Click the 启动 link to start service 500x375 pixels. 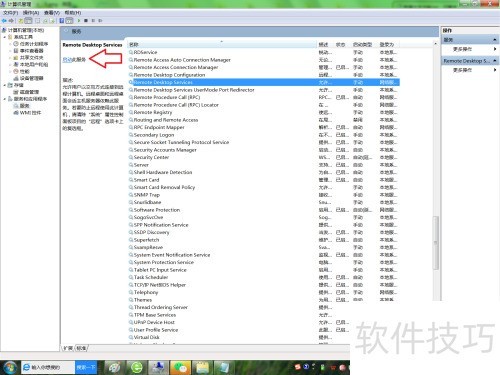point(67,60)
